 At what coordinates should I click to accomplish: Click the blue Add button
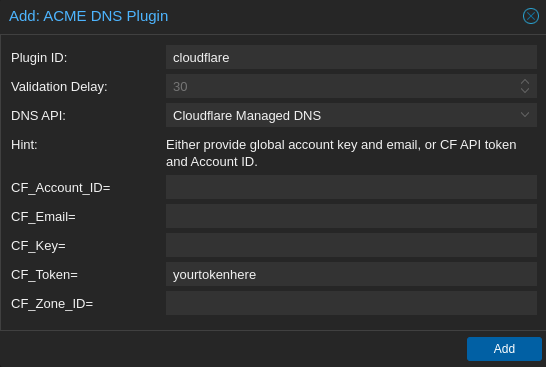pos(504,349)
